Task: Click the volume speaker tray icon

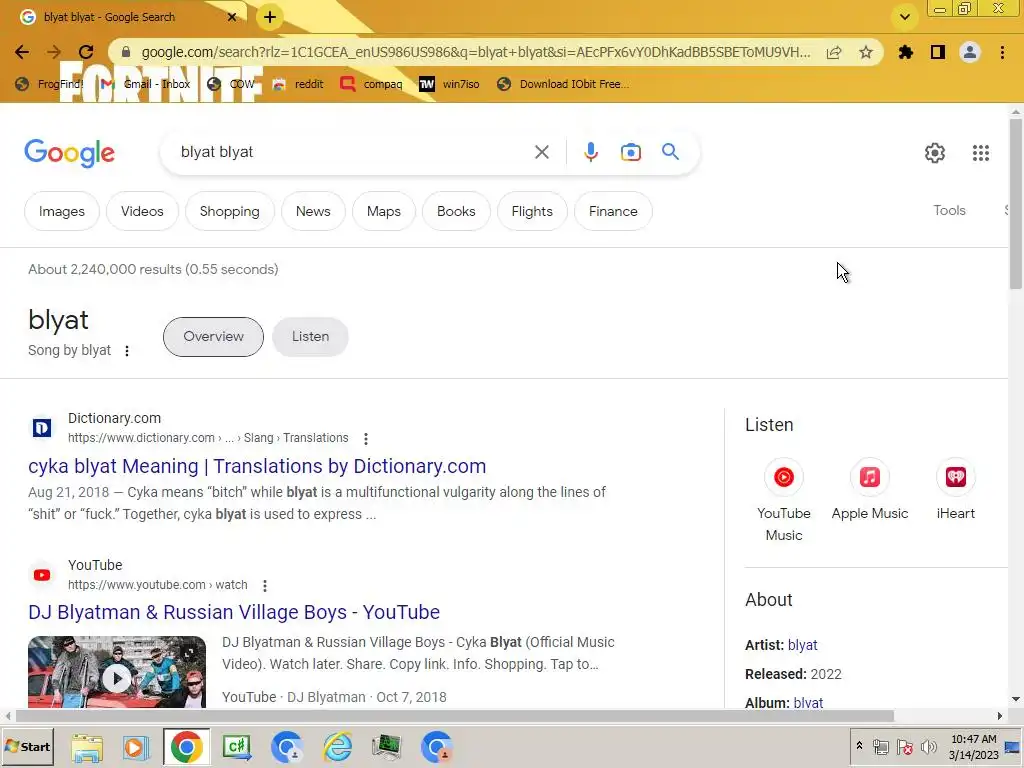Action: [x=928, y=746]
